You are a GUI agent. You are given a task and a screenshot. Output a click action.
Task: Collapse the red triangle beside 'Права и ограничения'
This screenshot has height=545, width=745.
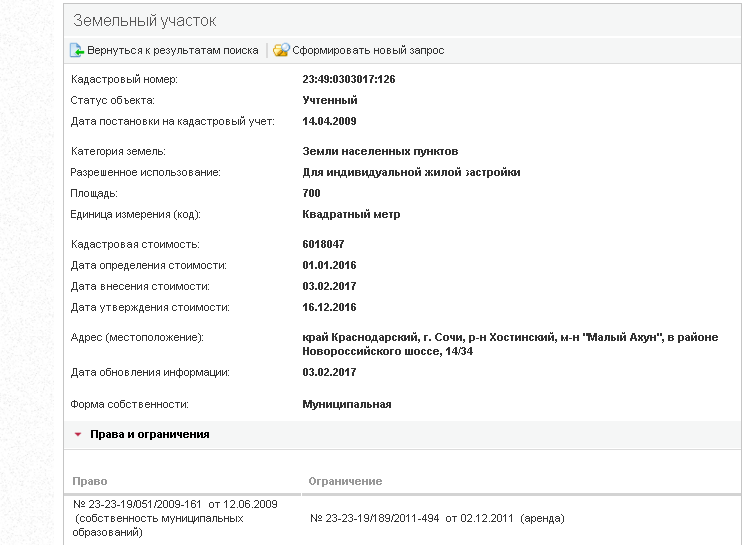[78, 435]
